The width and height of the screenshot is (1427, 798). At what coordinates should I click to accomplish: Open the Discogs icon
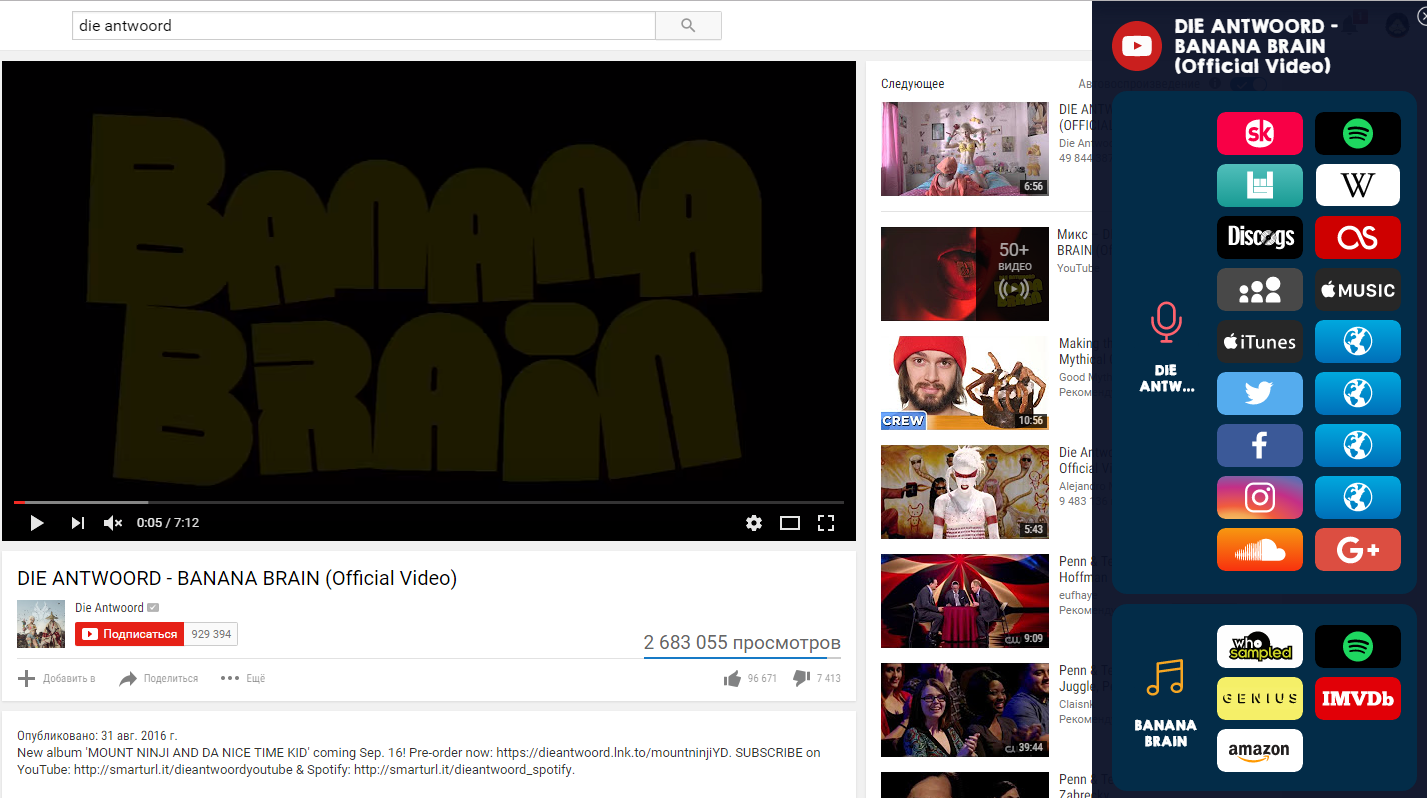1260,237
